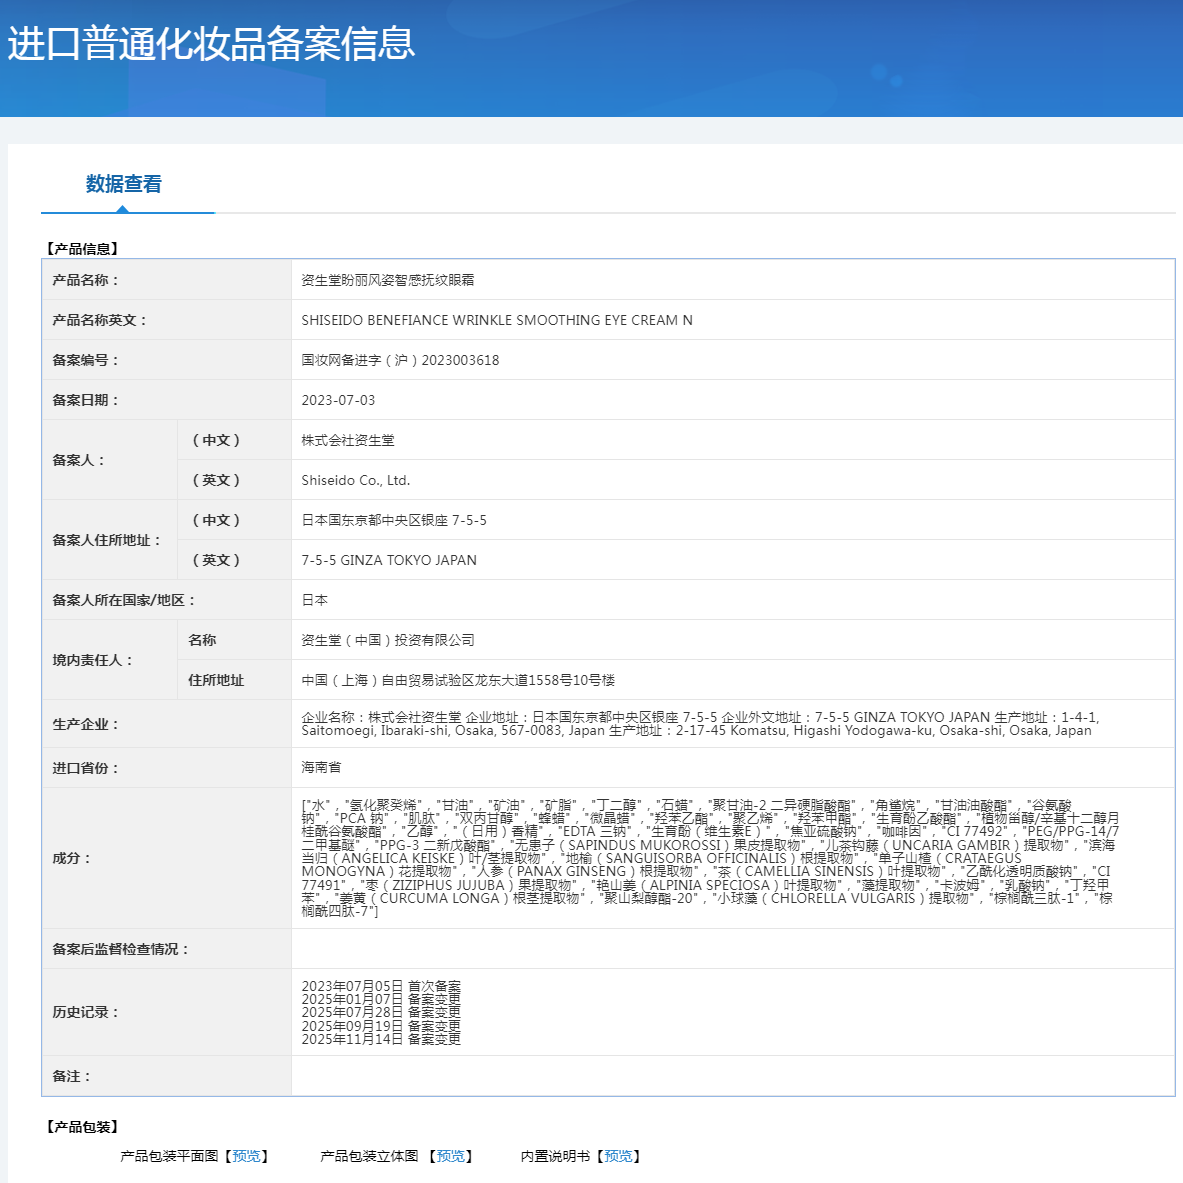Viewport: 1183px width, 1183px height.
Task: Select history entry 2025年01月07日 备案变更
Action: [x=381, y=999]
